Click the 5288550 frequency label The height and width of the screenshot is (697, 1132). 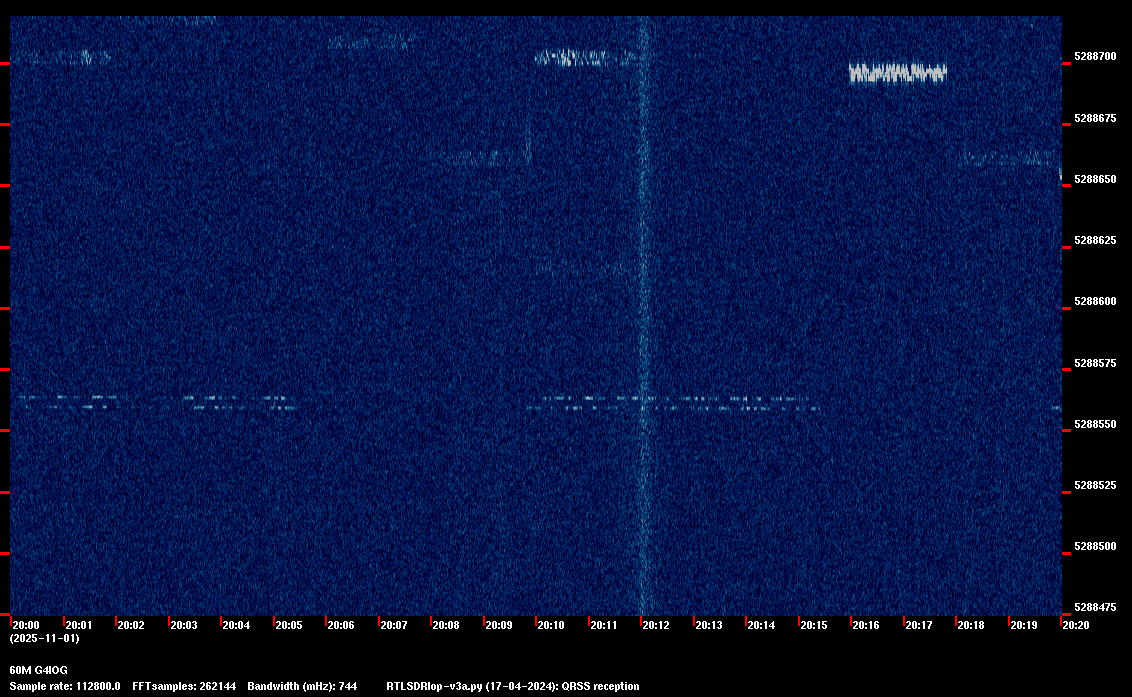(x=1095, y=424)
